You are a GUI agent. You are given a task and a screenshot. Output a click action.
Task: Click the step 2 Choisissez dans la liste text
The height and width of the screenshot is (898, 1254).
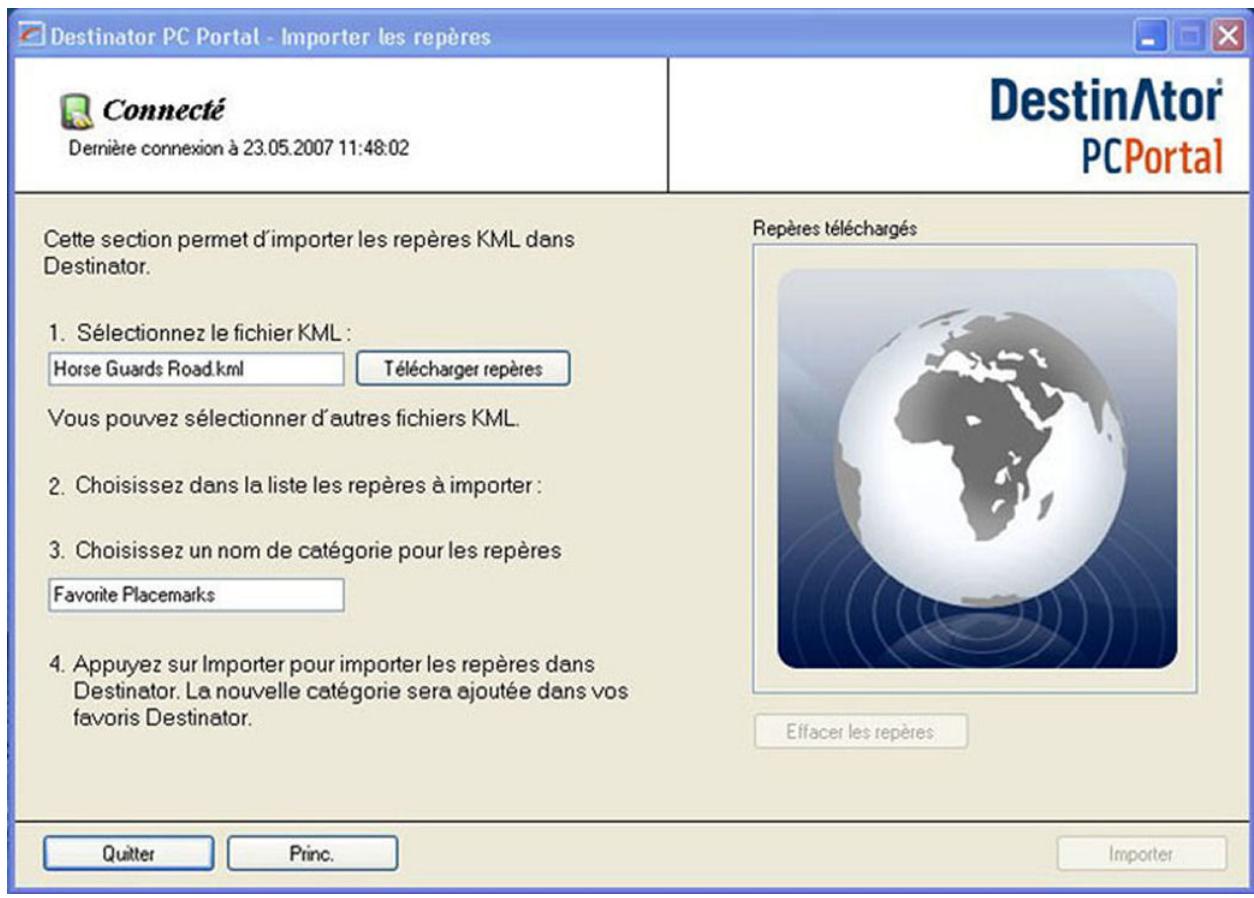(294, 487)
